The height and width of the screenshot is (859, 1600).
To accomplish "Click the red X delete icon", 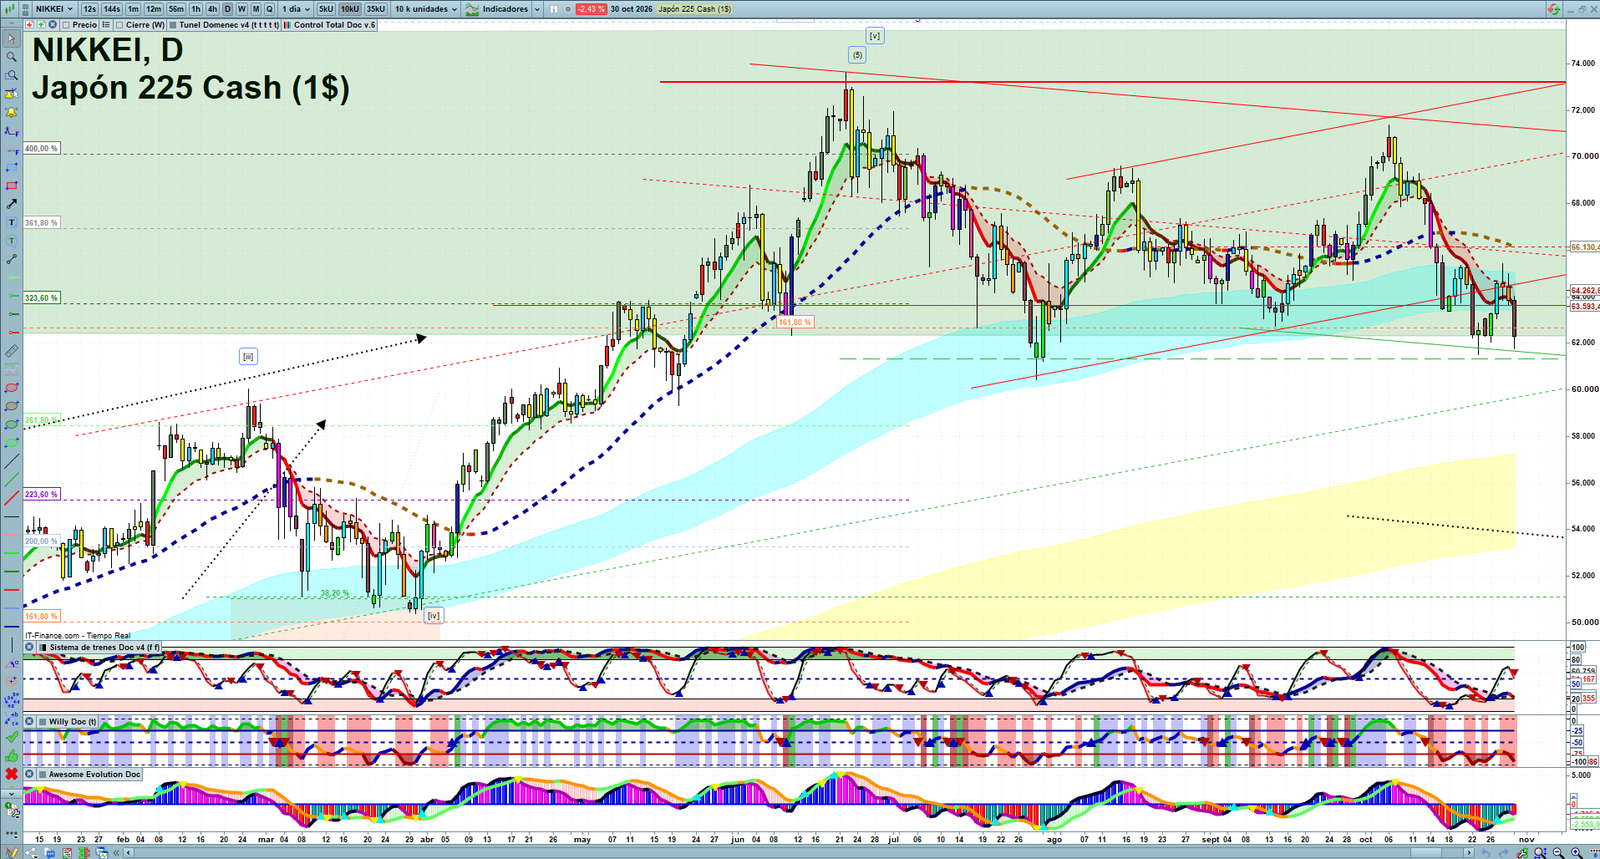I will 11,774.
